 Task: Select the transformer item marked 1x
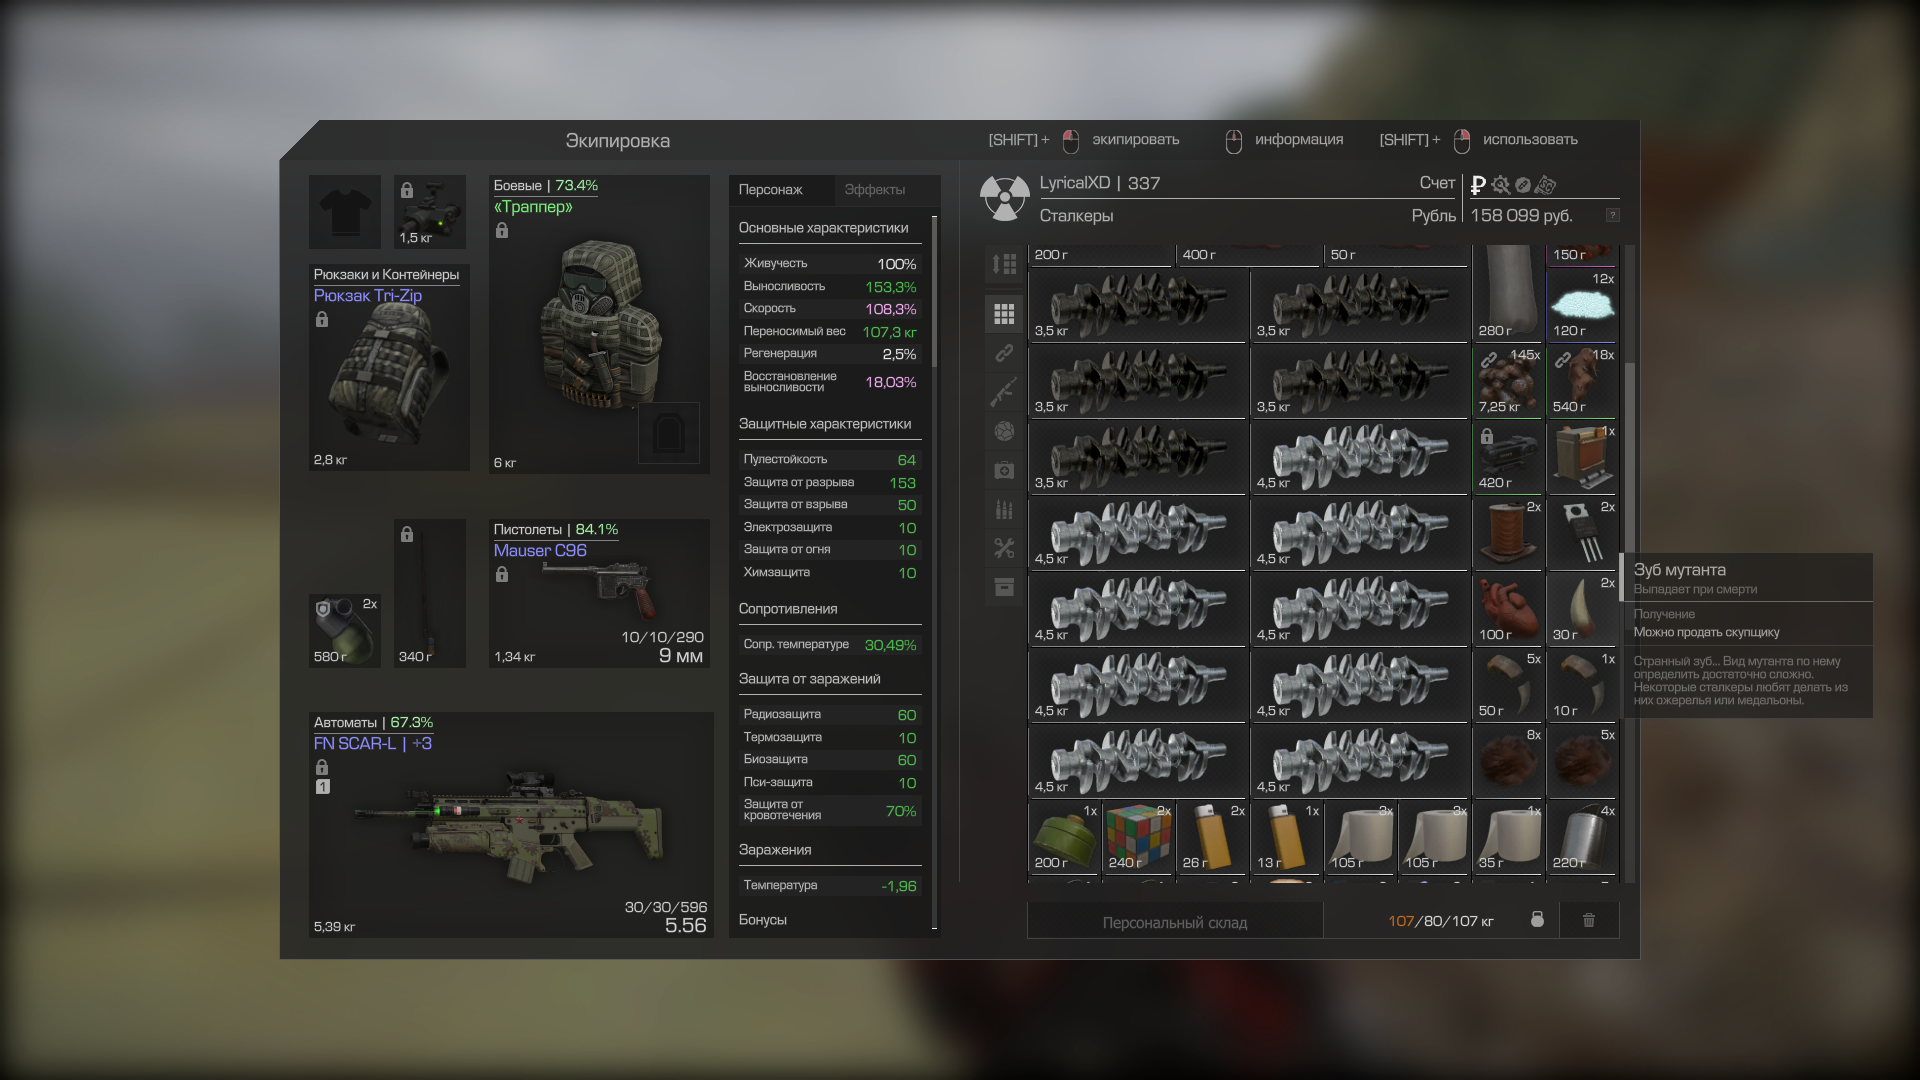point(1582,457)
